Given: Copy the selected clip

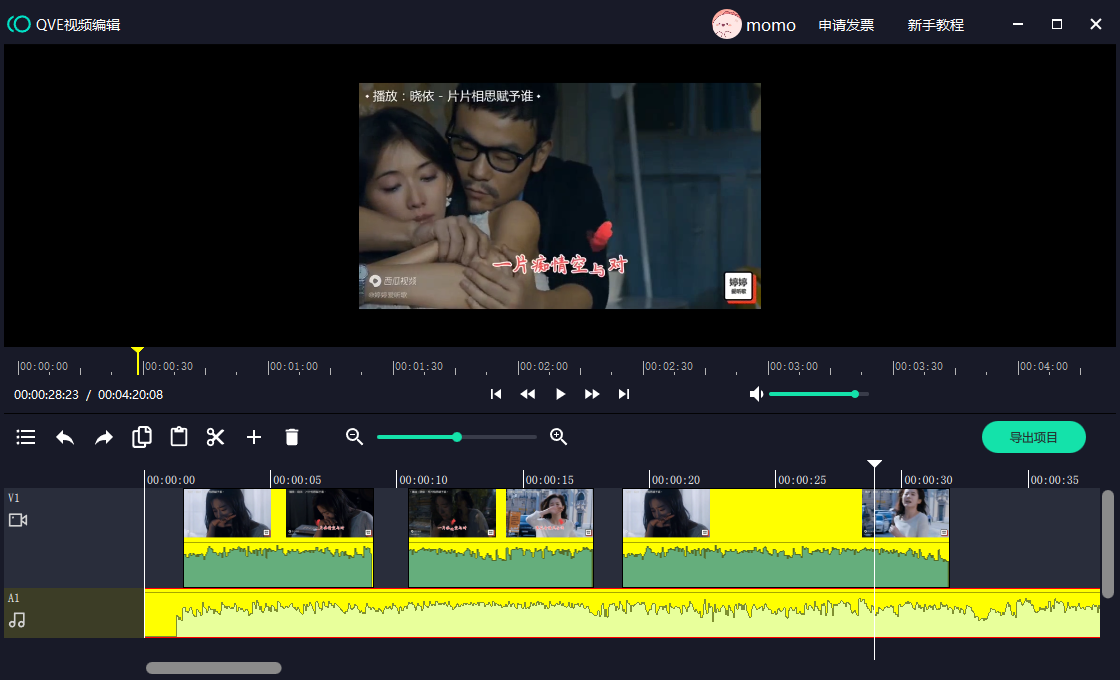Looking at the screenshot, I should pyautogui.click(x=142, y=437).
